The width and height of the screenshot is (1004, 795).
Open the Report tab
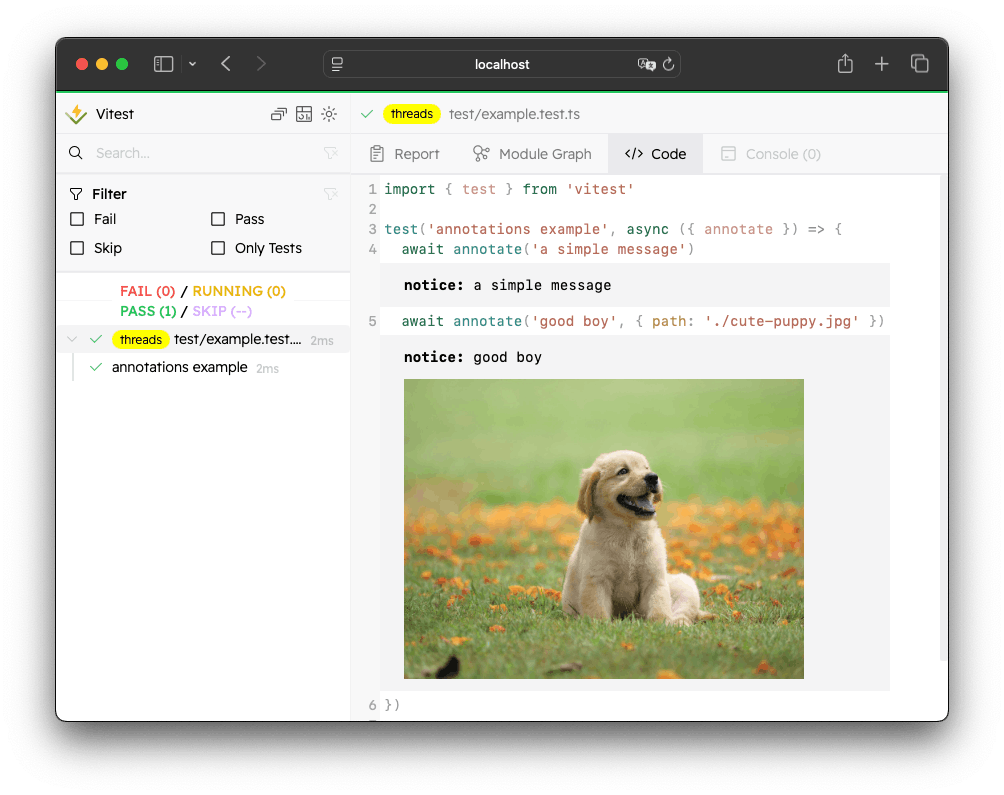(x=404, y=153)
